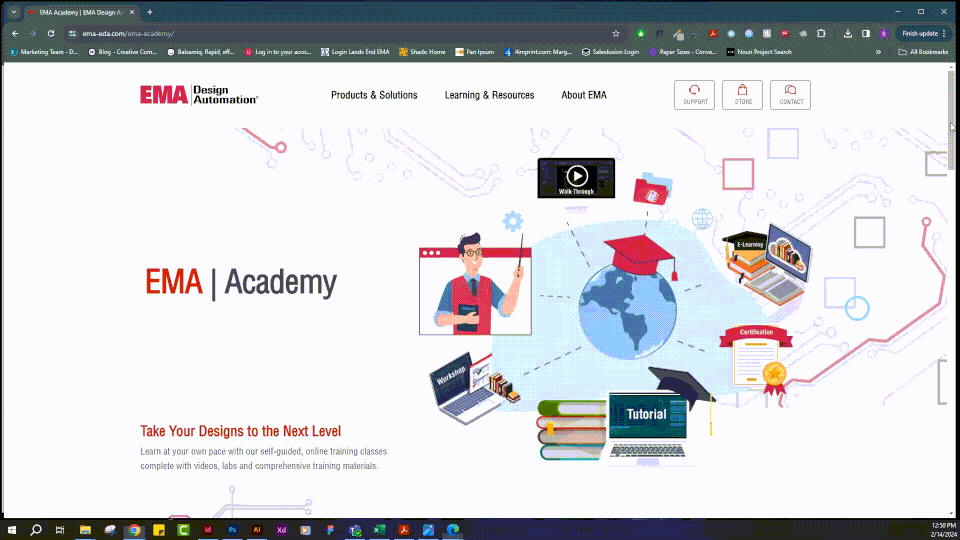Open the tab search dropdown arrow
Screen dimensions: 960x540
pos(13,12)
